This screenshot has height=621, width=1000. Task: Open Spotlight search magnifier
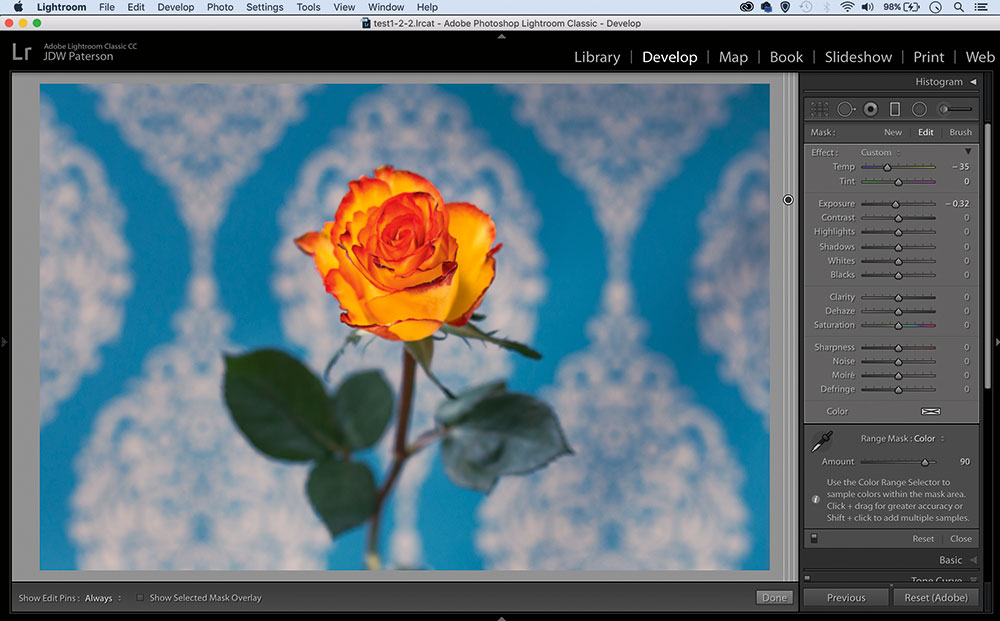pos(959,7)
